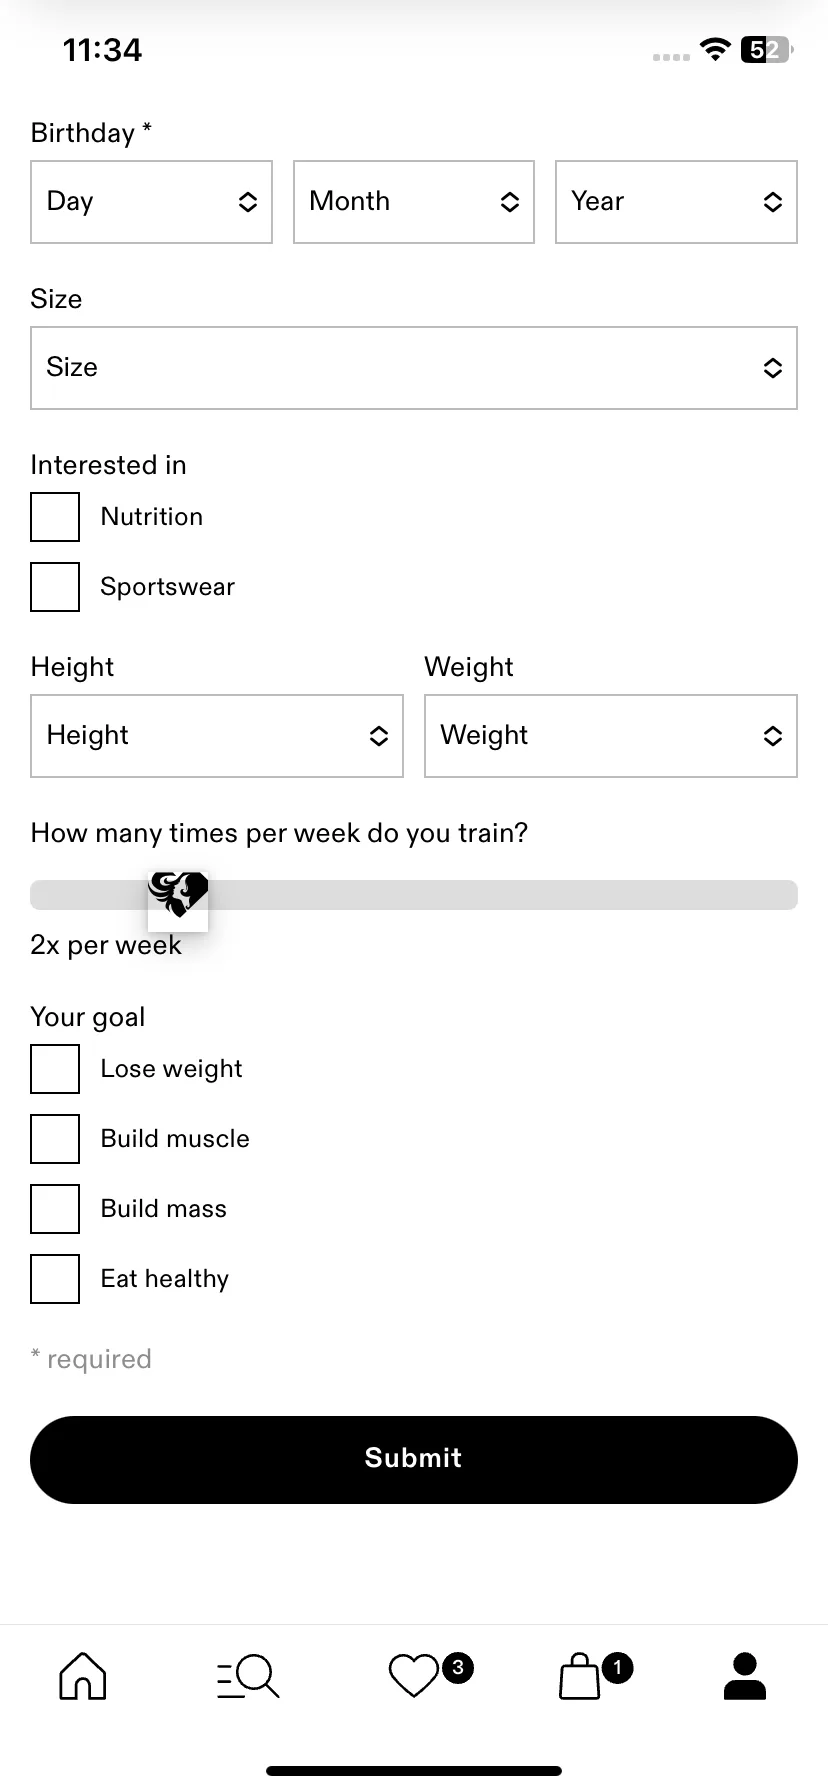
Task: Open the shopping bag icon
Action: (x=579, y=1676)
